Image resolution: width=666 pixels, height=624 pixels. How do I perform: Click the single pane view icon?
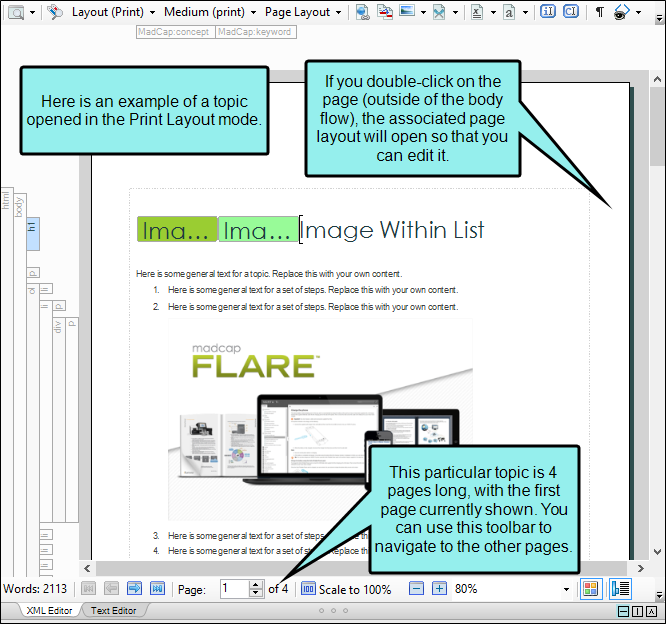pos(652,611)
